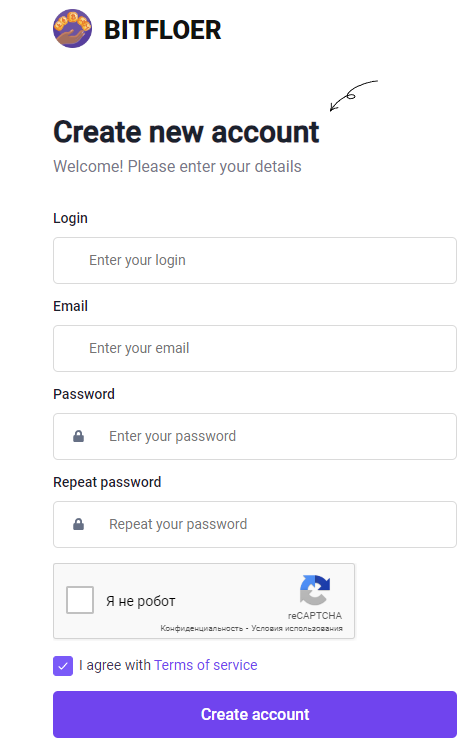Focus the Enter your email field
The height and width of the screenshot is (754, 475).
(x=255, y=348)
